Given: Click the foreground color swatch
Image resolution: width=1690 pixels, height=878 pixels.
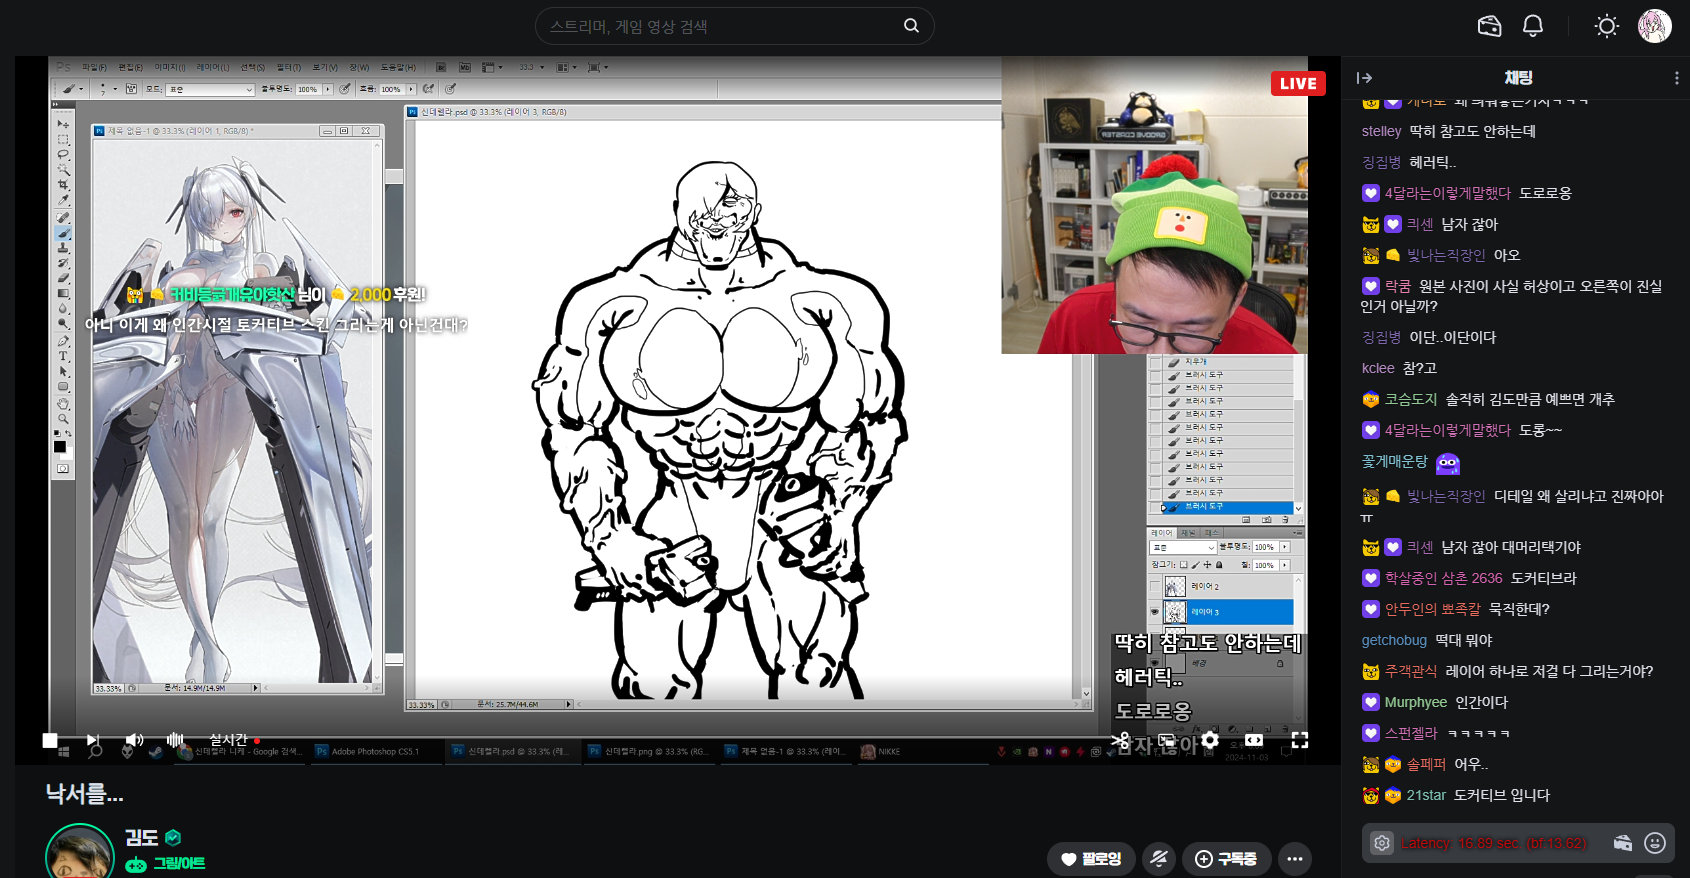Looking at the screenshot, I should [x=59, y=446].
